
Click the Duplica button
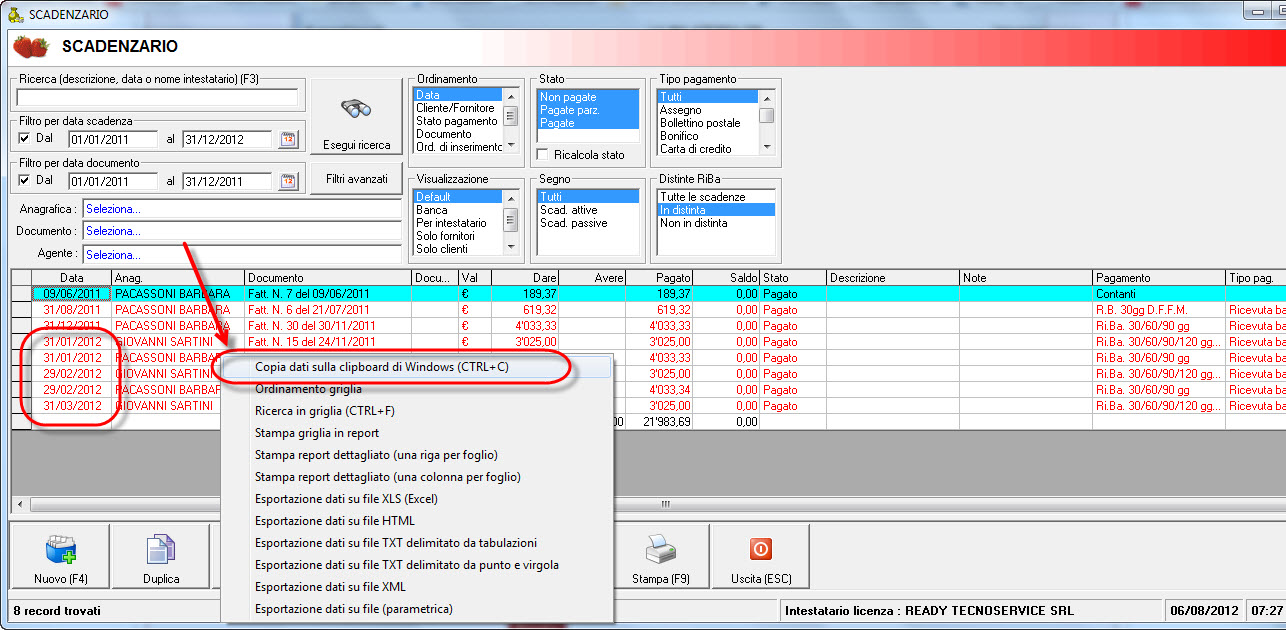click(161, 557)
